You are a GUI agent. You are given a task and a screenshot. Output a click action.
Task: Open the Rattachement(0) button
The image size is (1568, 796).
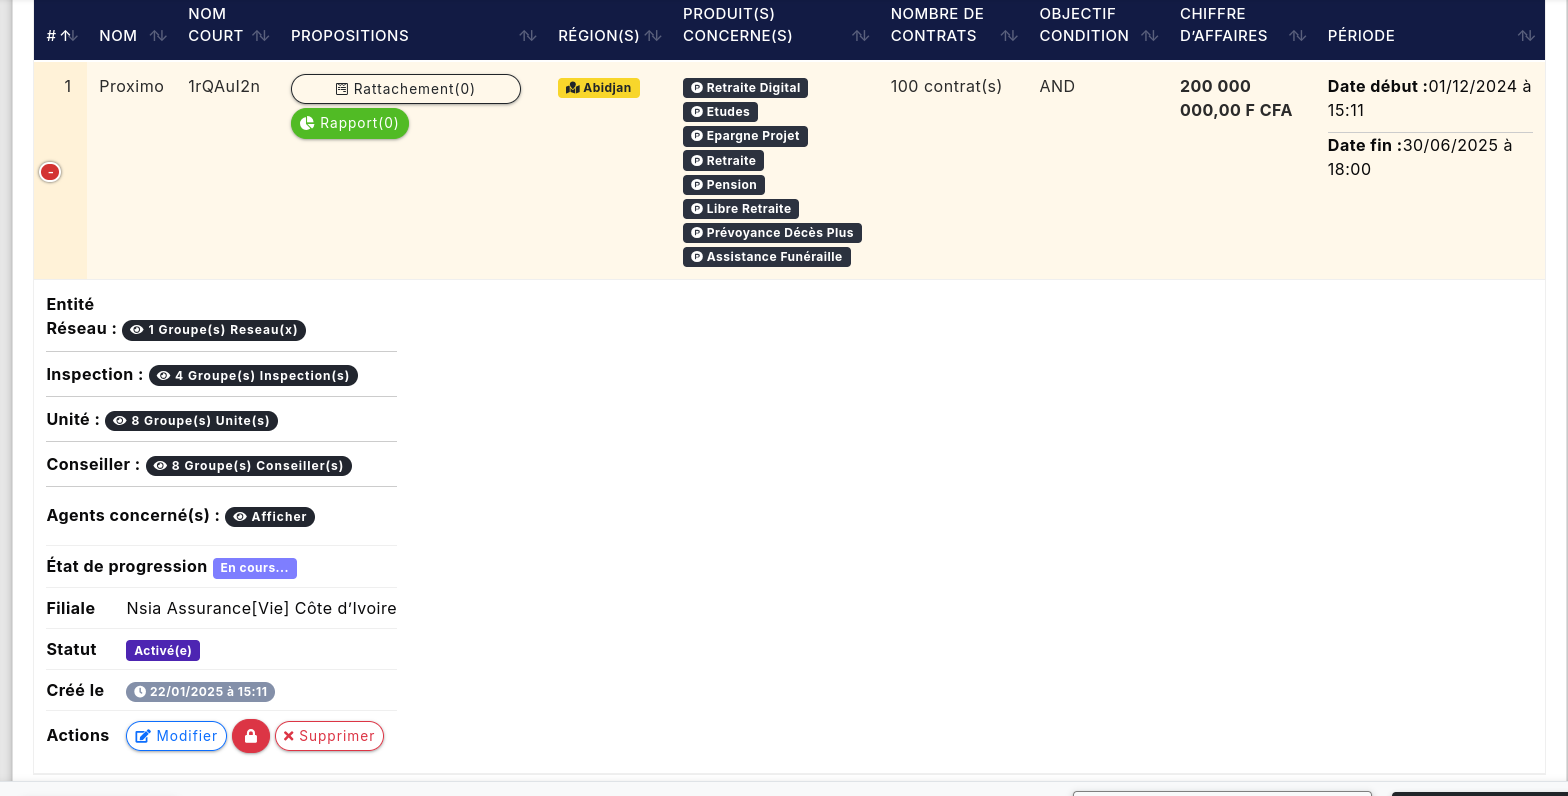[405, 89]
